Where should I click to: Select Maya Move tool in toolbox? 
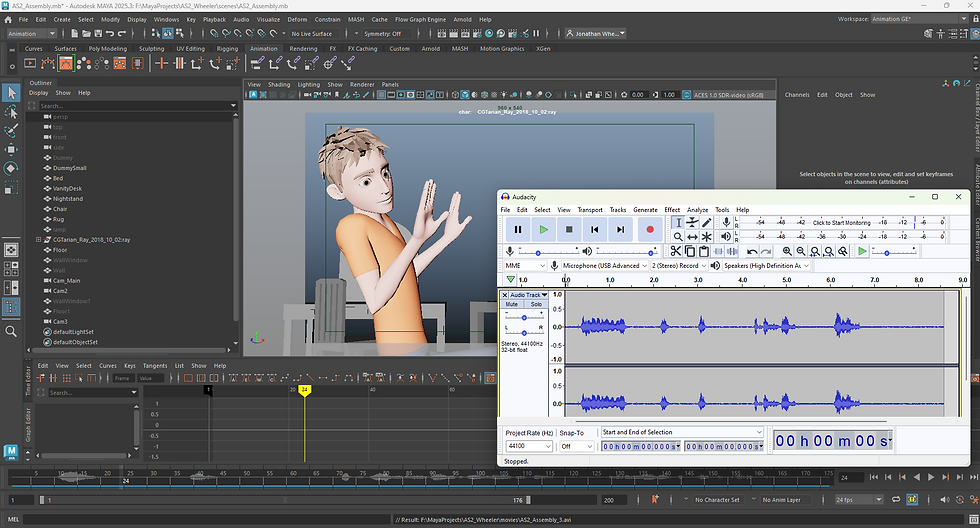[11, 149]
